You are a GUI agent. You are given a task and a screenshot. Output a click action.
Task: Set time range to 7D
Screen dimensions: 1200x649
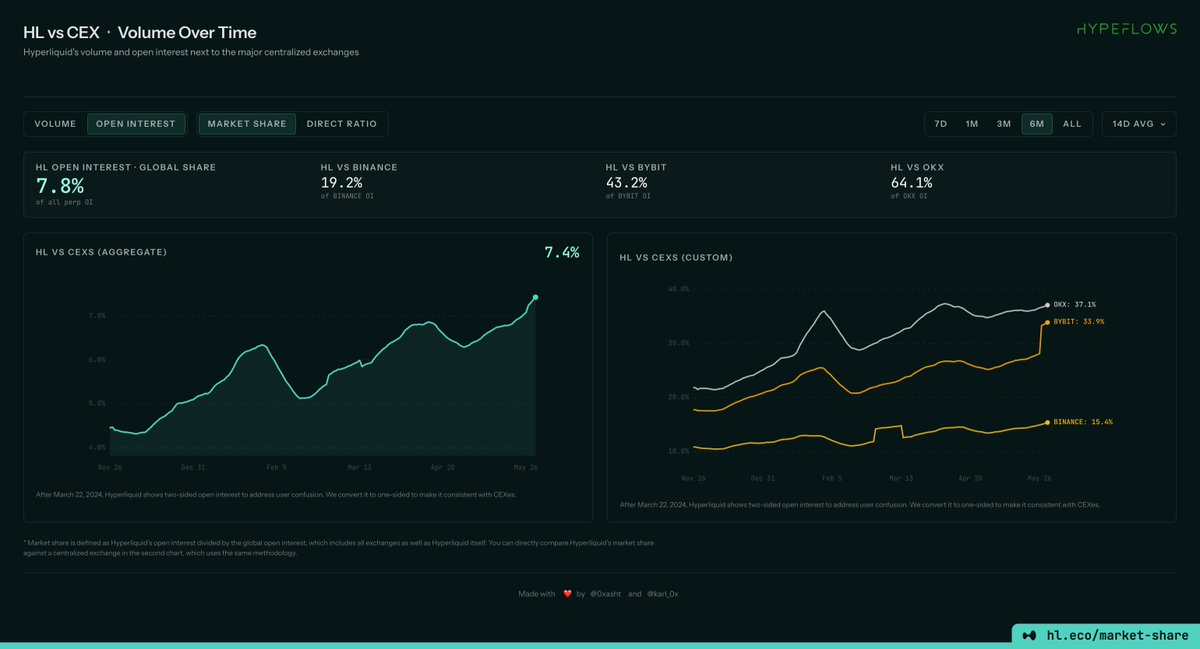(x=940, y=124)
